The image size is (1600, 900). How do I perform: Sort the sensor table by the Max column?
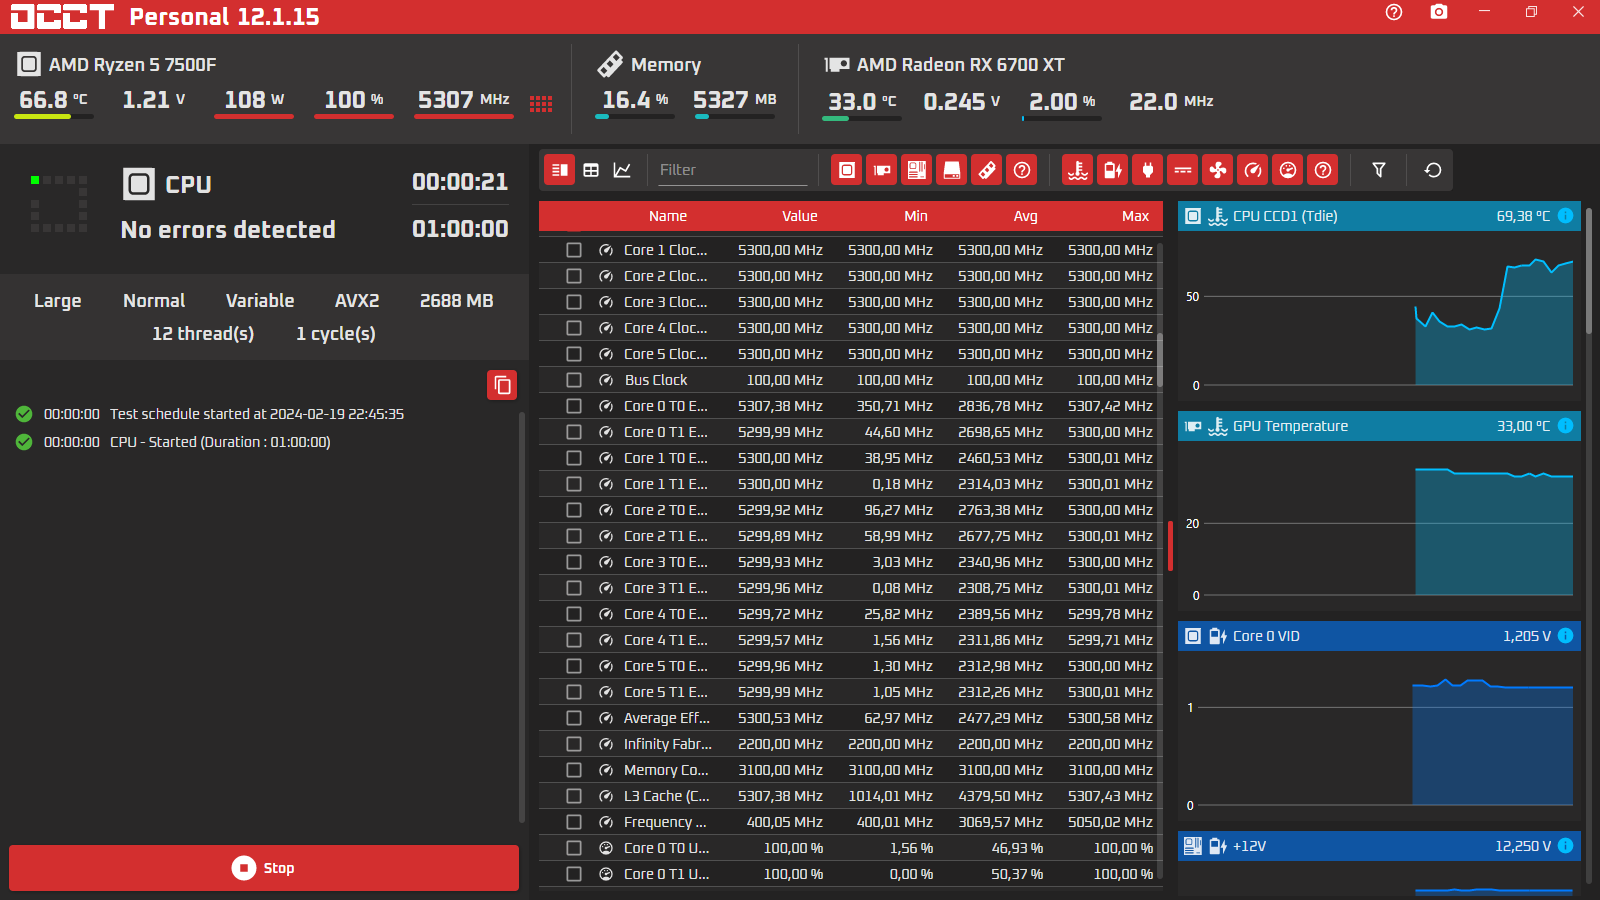click(x=1136, y=216)
